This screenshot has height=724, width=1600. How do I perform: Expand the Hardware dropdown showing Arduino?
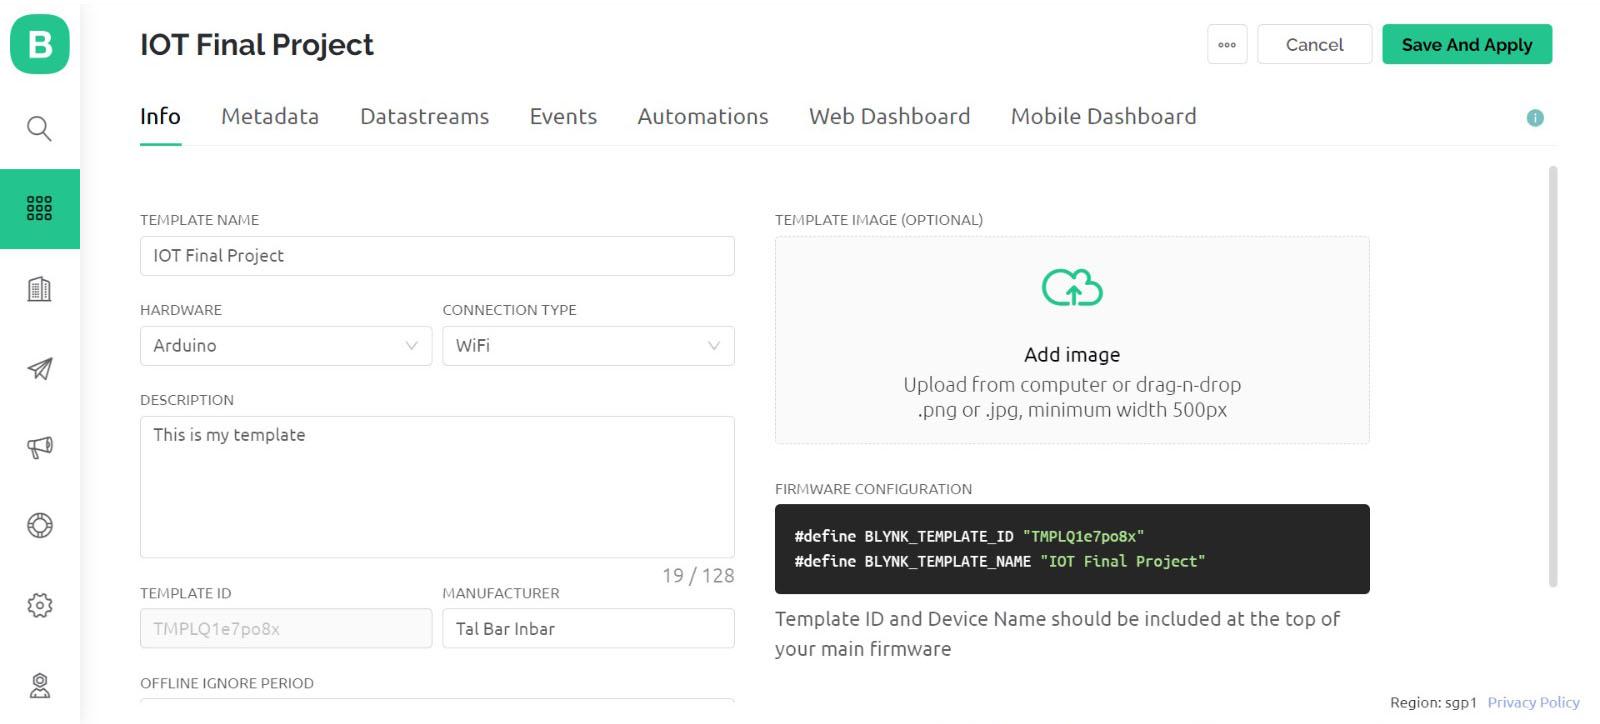[286, 346]
